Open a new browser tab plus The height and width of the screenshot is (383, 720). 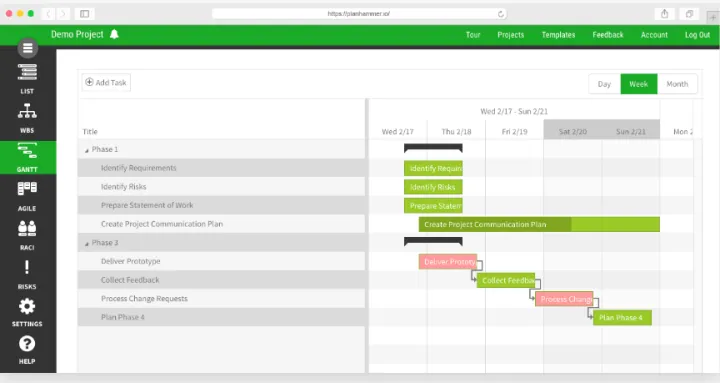[x=713, y=17]
